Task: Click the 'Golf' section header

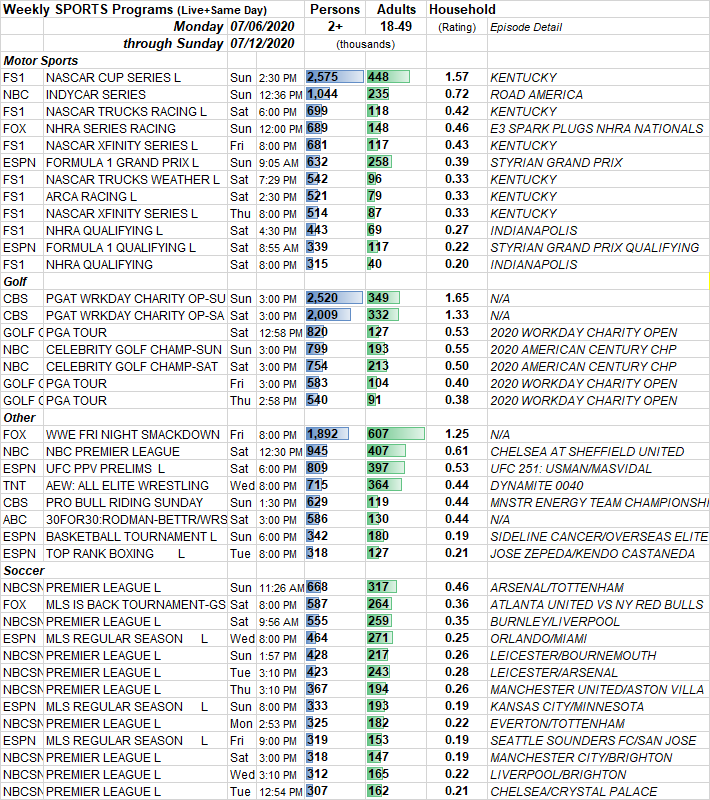Action: (15, 282)
